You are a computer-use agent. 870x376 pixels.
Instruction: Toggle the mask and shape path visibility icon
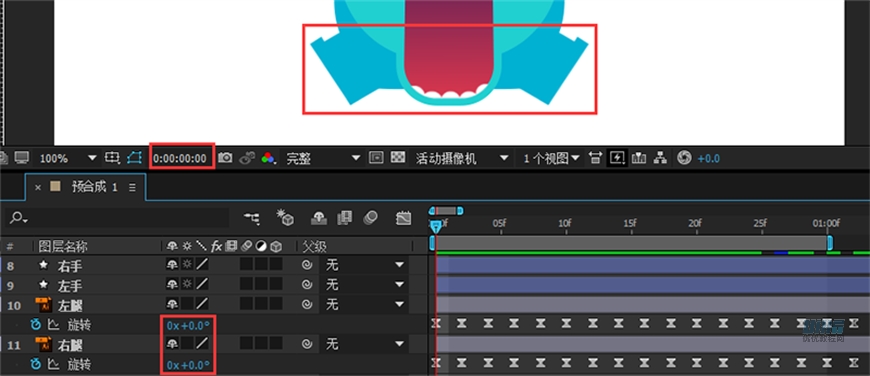click(134, 158)
